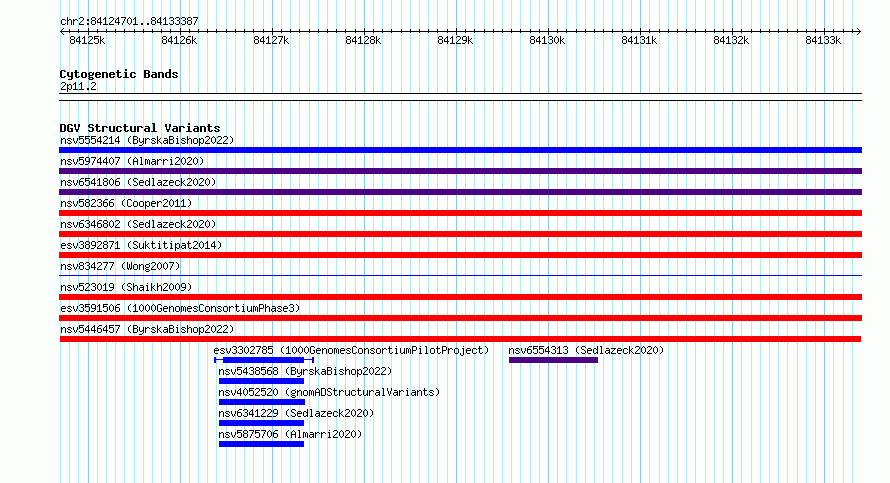Select the red bar under esv3591506
This screenshot has width=890, height=483.
[x=460, y=318]
